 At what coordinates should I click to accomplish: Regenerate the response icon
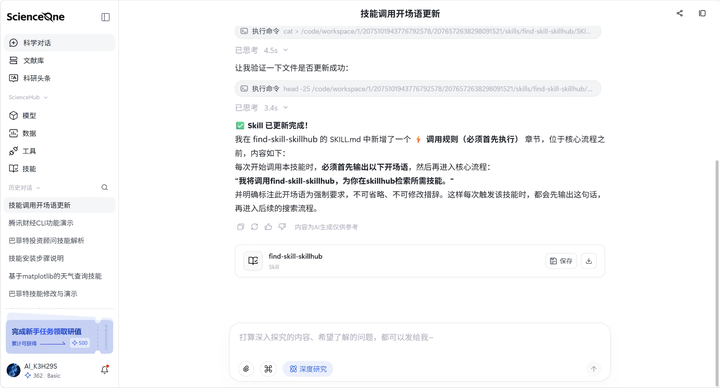click(x=254, y=227)
